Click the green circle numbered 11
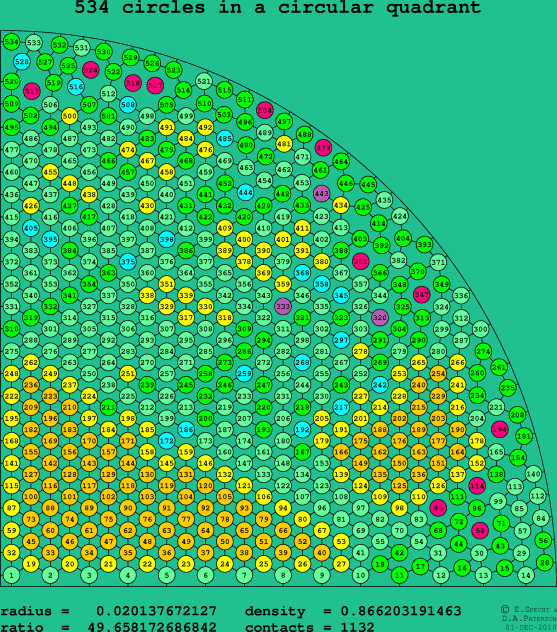Image resolution: width=557 pixels, height=632 pixels. pyautogui.click(x=399, y=575)
